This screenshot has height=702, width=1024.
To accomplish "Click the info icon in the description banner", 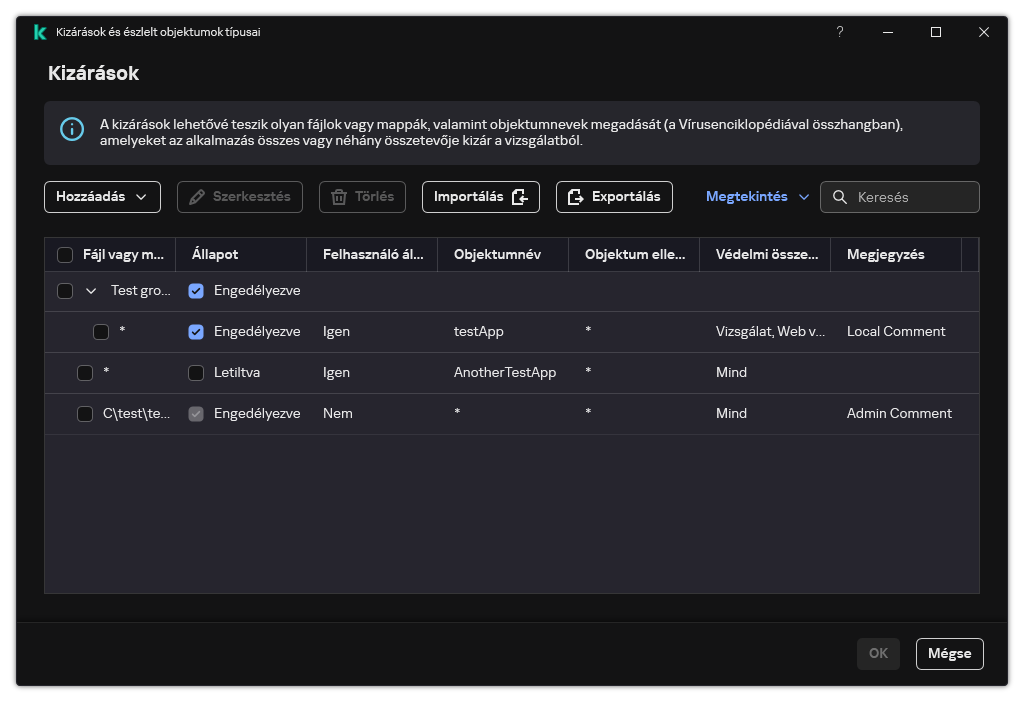I will coord(72,130).
